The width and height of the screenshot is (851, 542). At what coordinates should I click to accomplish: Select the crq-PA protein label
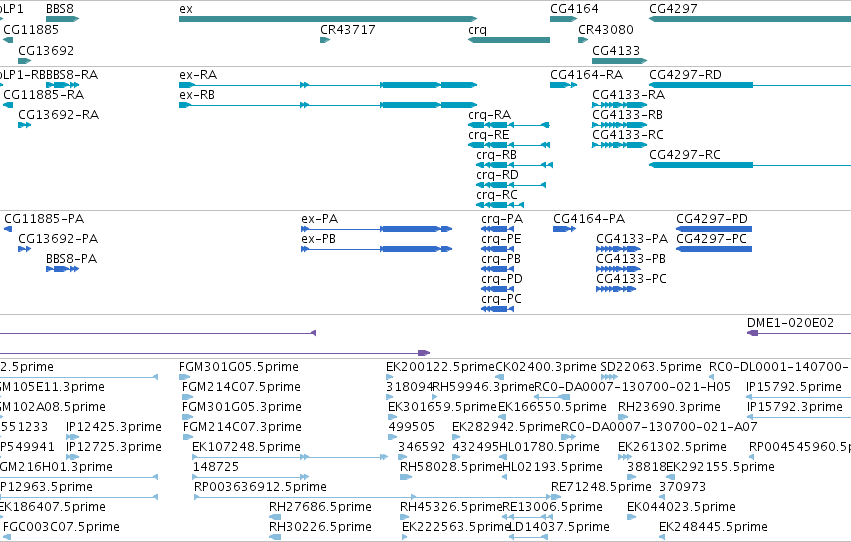click(x=502, y=219)
